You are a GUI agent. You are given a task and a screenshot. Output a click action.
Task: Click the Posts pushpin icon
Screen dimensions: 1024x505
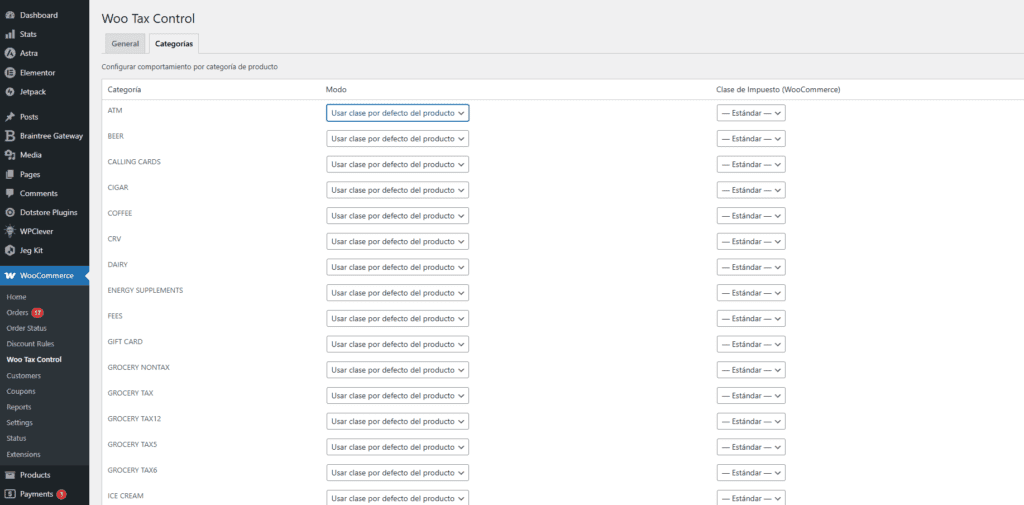(10, 117)
